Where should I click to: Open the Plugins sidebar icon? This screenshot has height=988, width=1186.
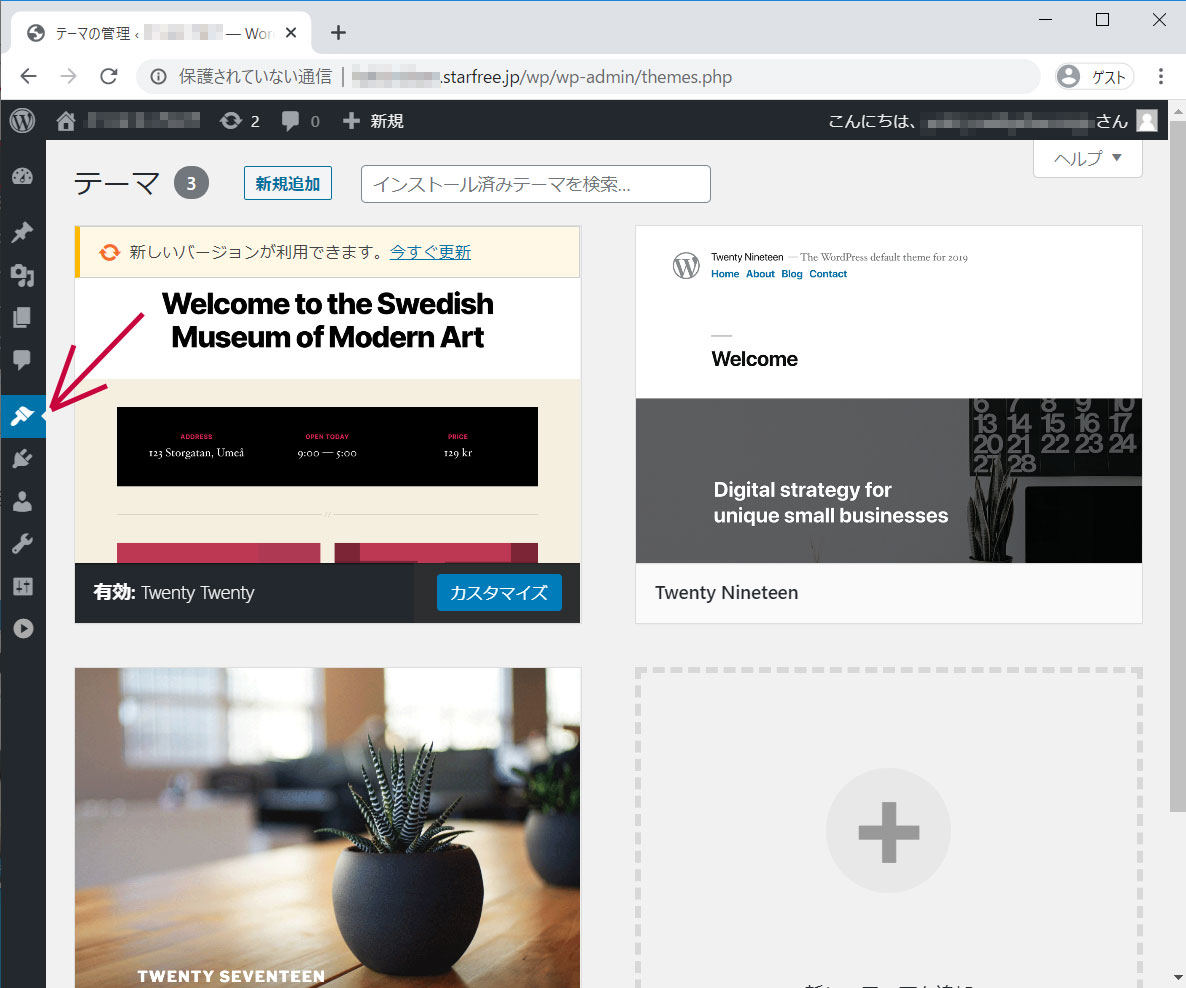(x=23, y=458)
